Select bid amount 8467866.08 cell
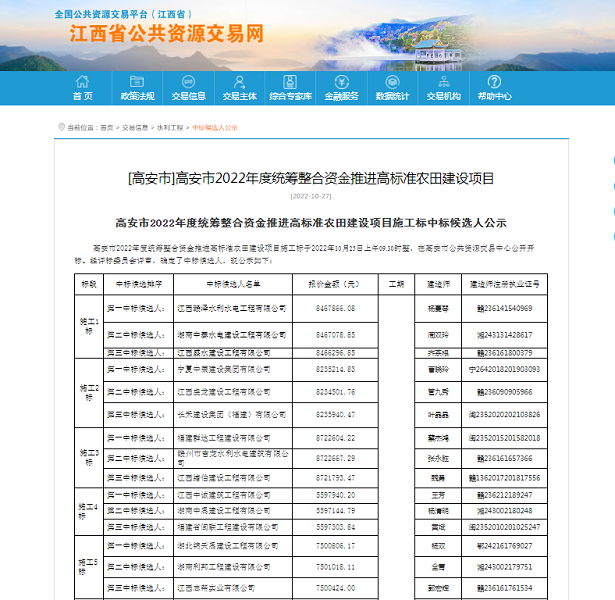The height and width of the screenshot is (600, 615). click(335, 308)
